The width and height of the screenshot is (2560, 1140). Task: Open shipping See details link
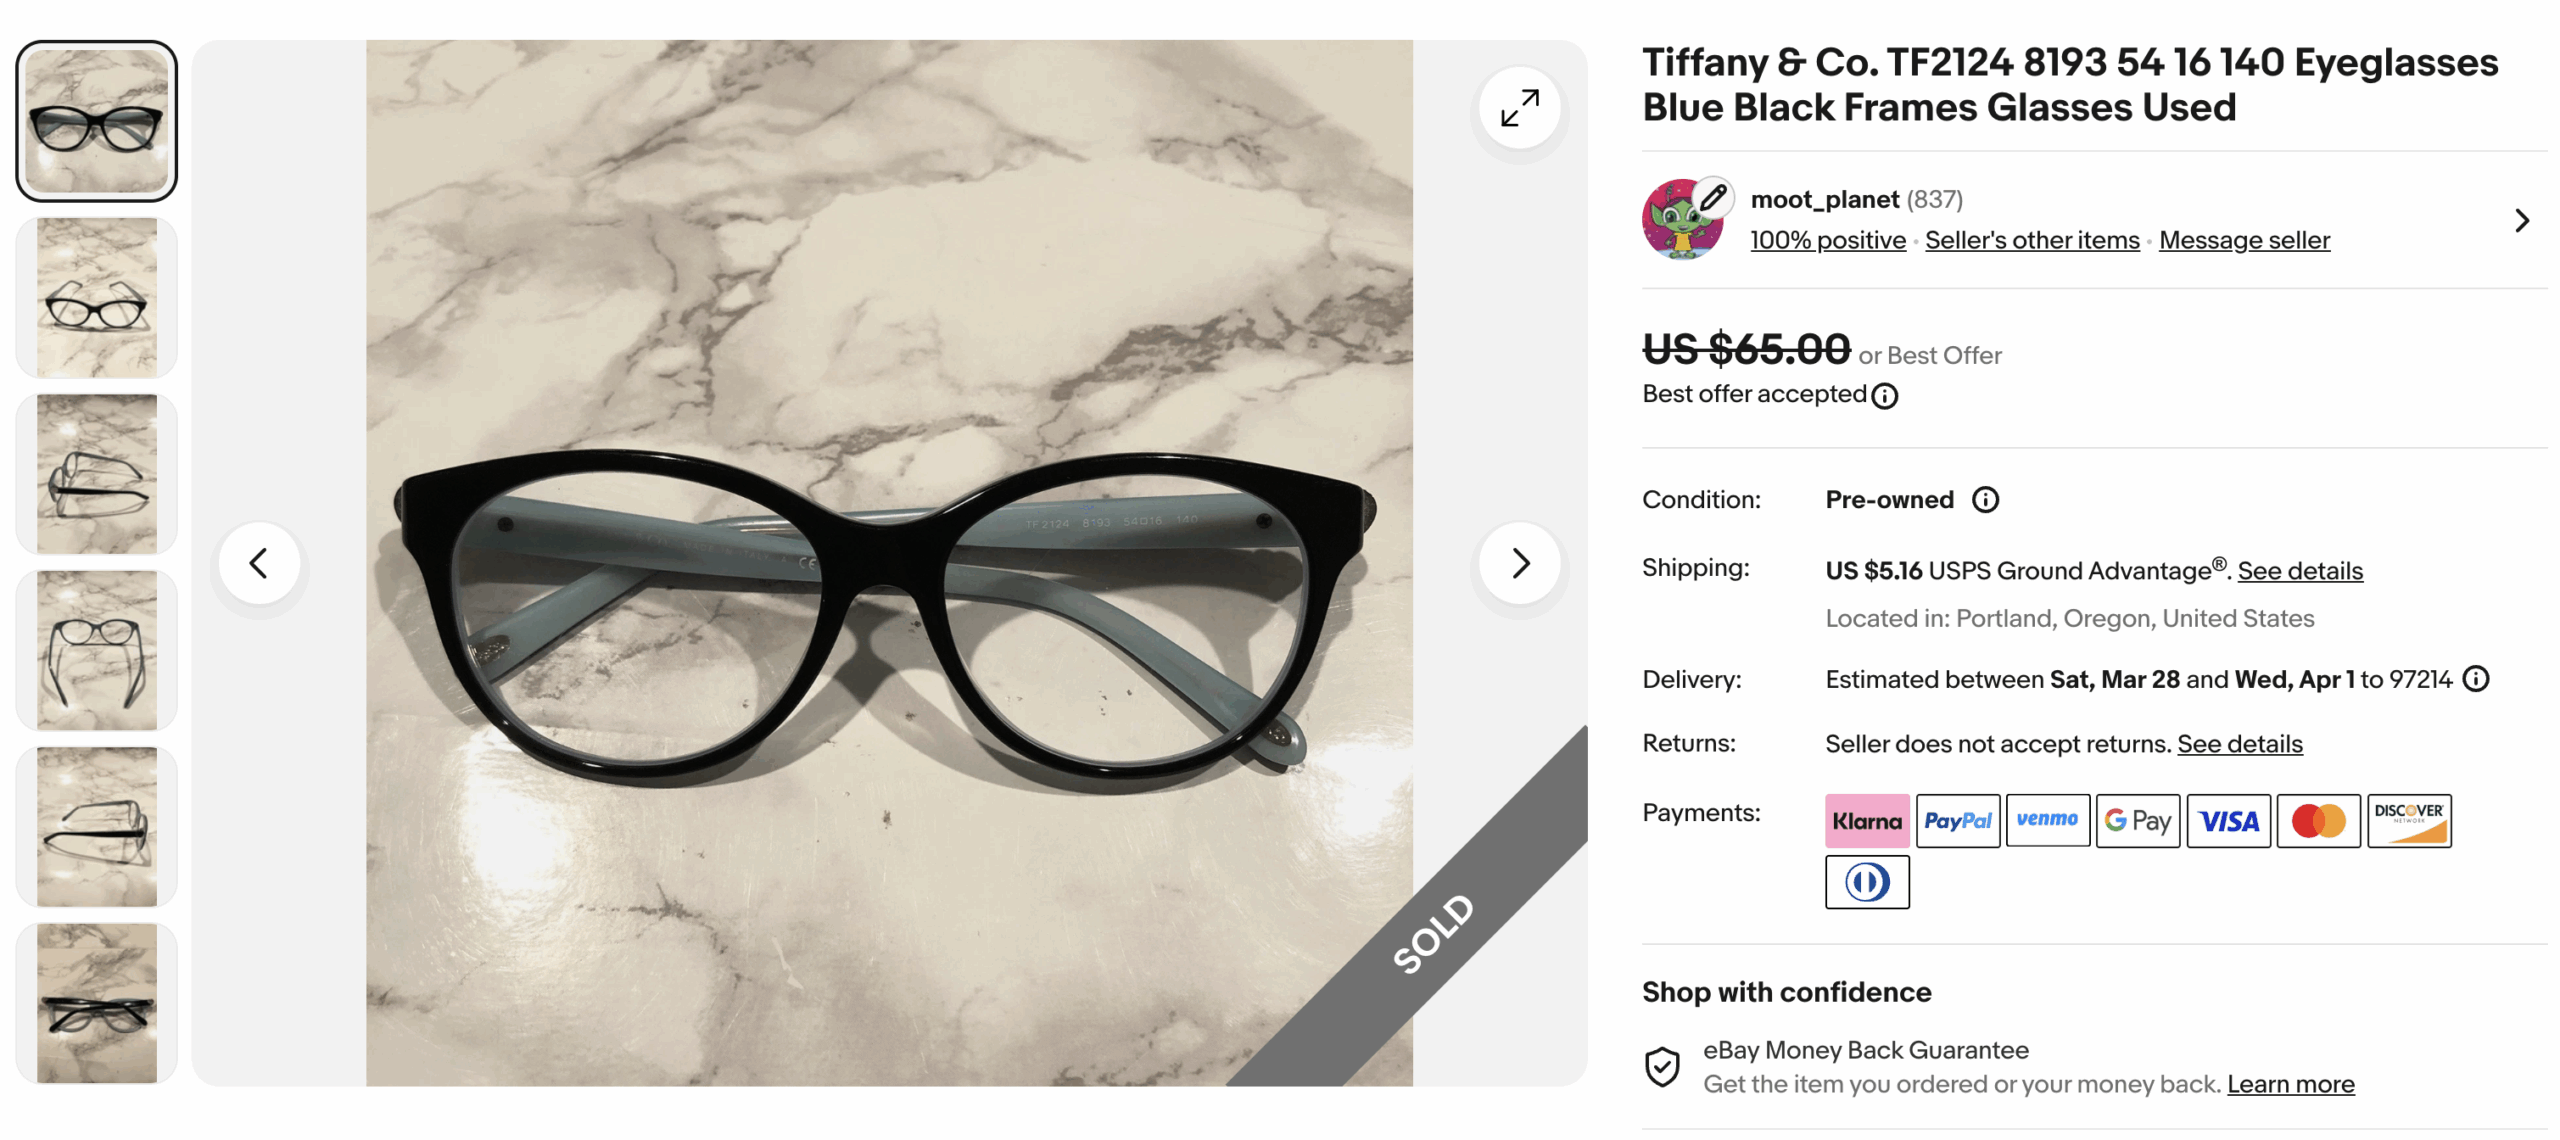click(2299, 570)
